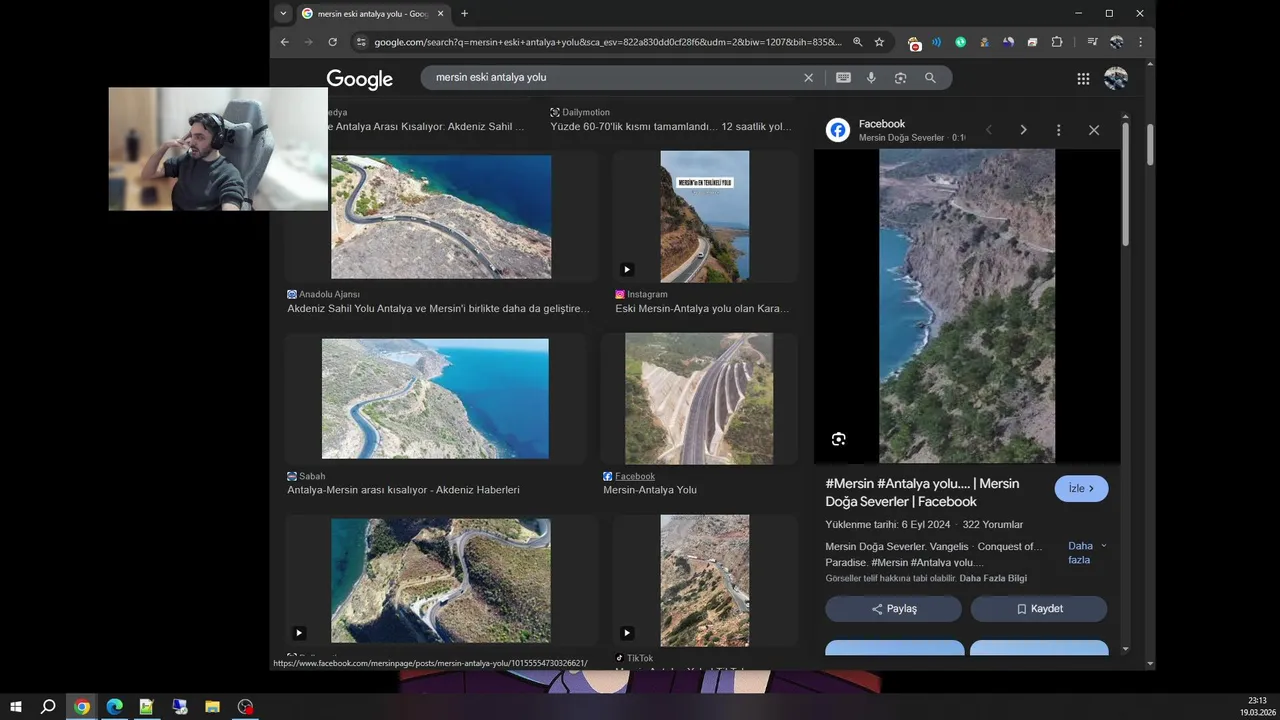
Task: Go back to the previous browser page
Action: (x=285, y=42)
